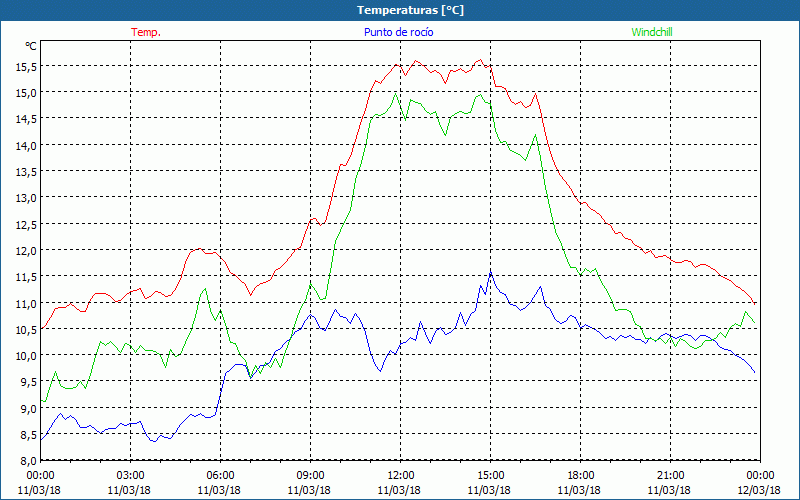Click the 06:00 time axis label
This screenshot has width=800, height=500.
(x=220, y=476)
